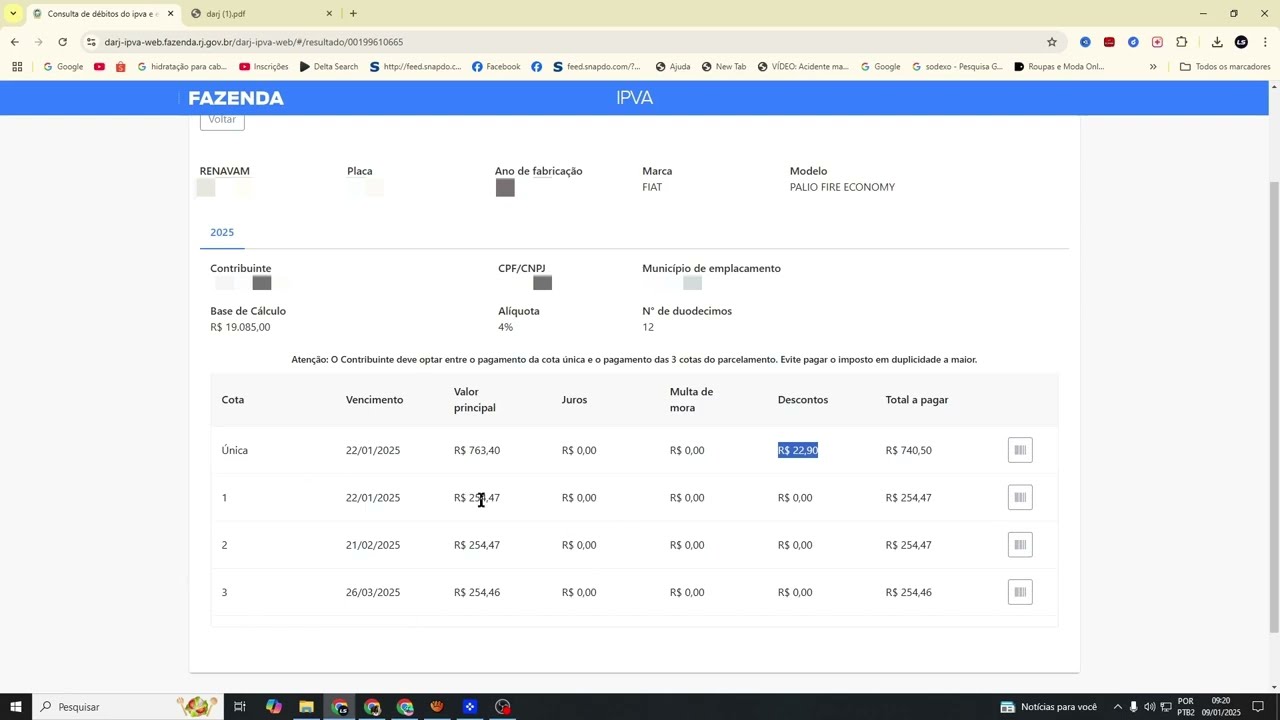
Task: Open the apps grid in bookmarks bar
Action: pyautogui.click(x=17, y=67)
